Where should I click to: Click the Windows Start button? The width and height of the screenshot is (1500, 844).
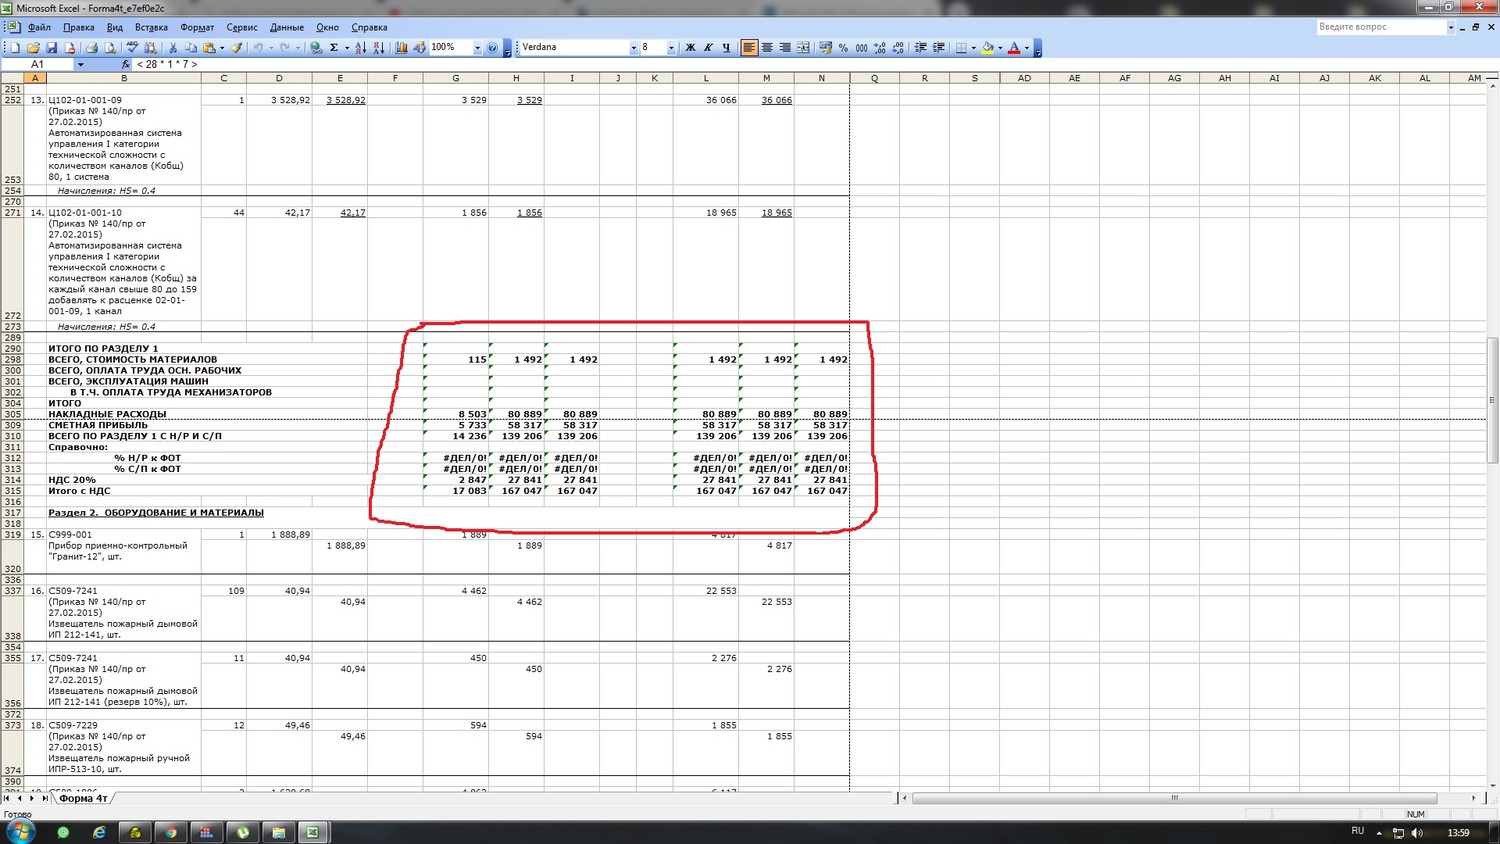[x=20, y=831]
